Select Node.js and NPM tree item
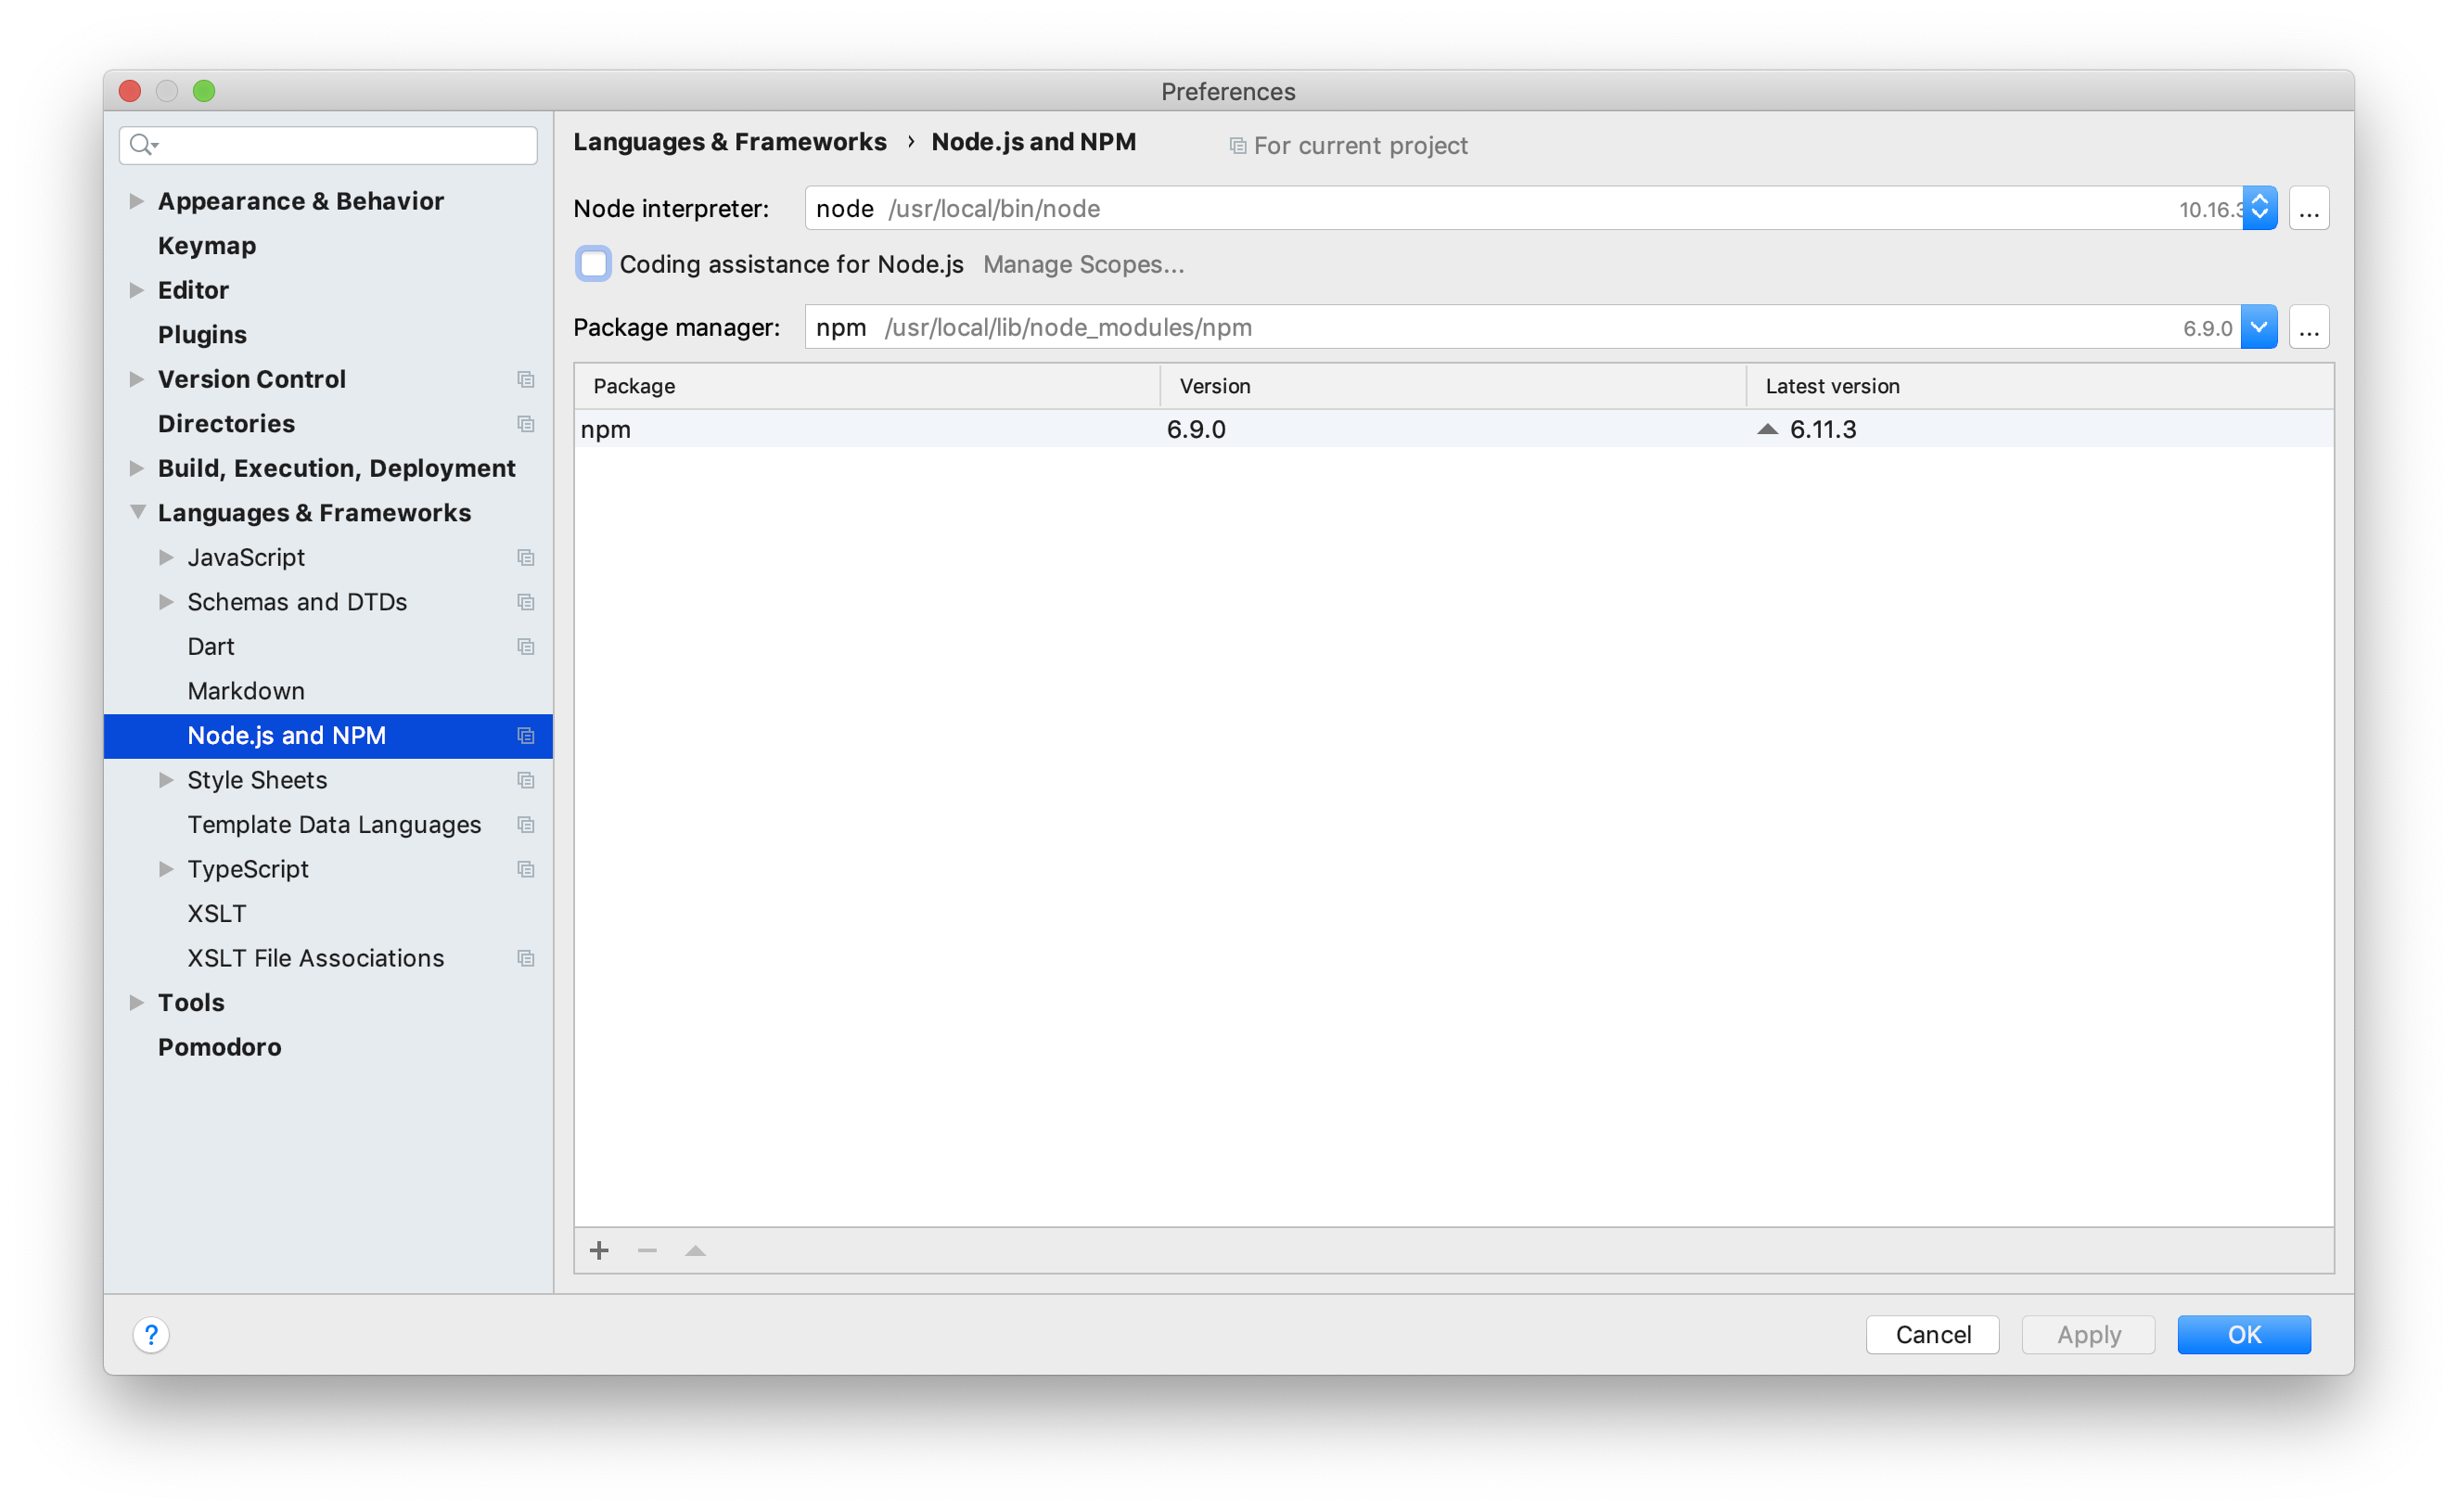This screenshot has height=1512, width=2458. [328, 735]
